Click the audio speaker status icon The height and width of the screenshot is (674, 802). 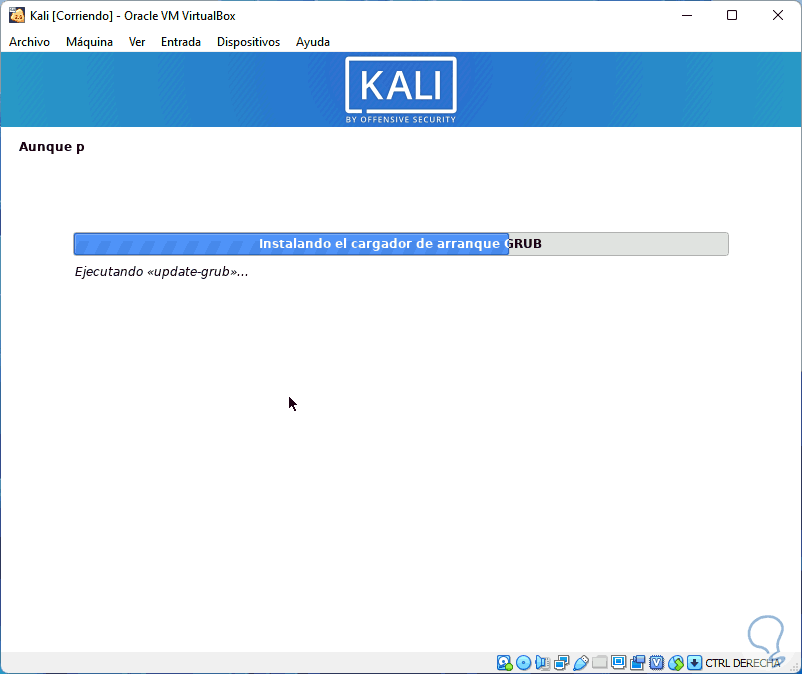click(542, 663)
